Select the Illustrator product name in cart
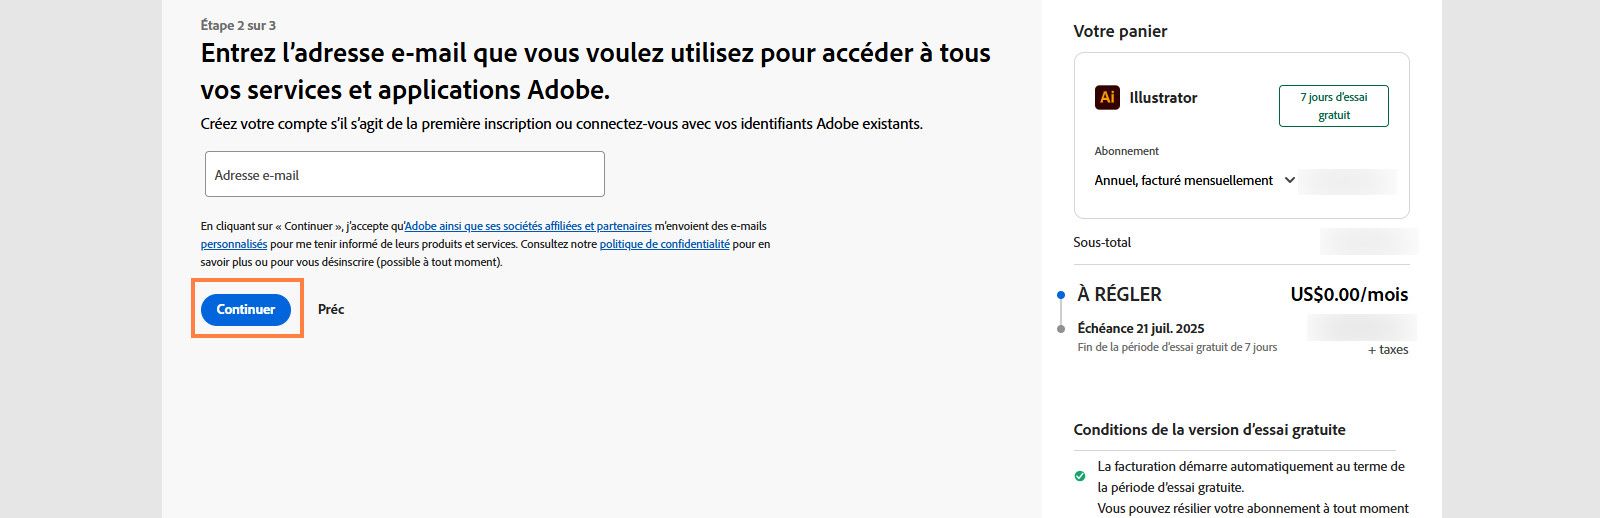This screenshot has width=1600, height=518. click(x=1163, y=97)
